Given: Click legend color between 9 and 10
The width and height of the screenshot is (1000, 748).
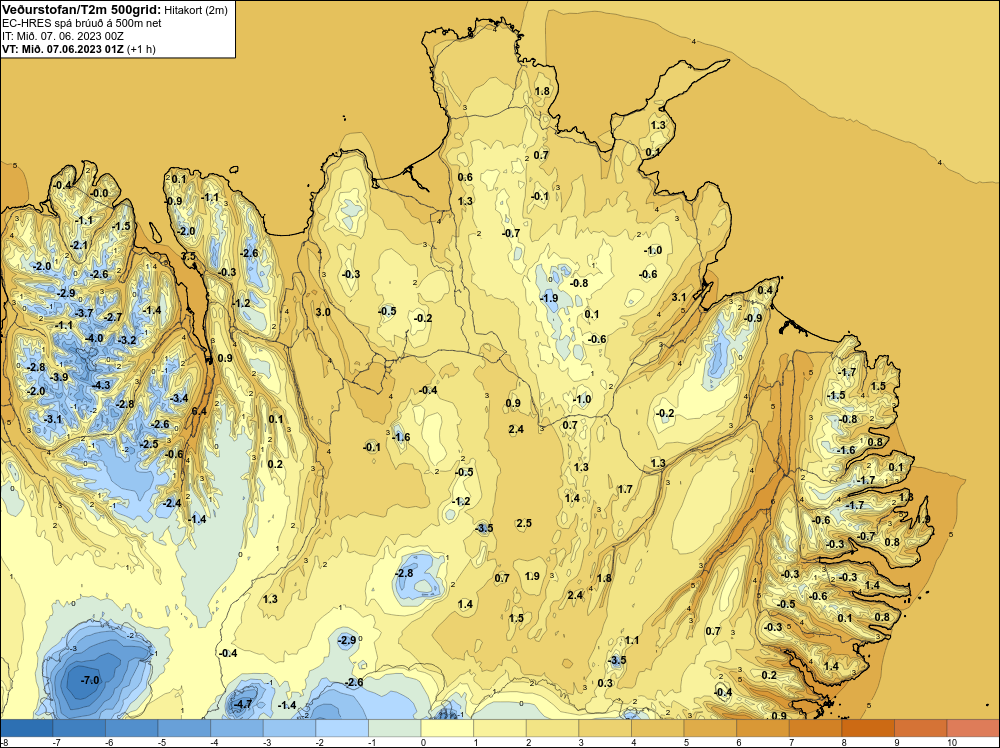Looking at the screenshot, I should [921, 728].
